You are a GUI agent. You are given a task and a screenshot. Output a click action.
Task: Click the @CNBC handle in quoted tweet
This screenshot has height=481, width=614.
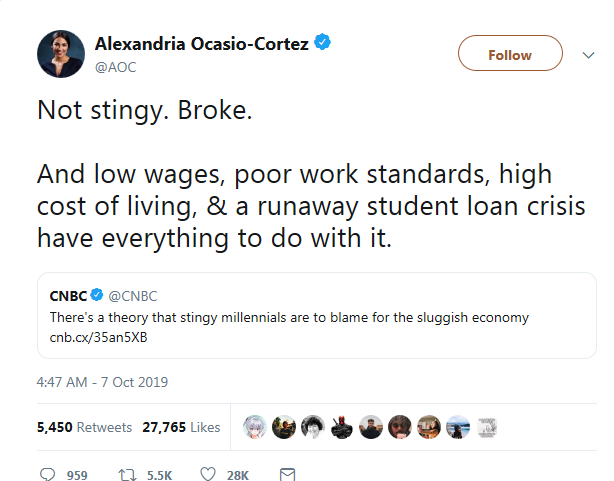(132, 297)
